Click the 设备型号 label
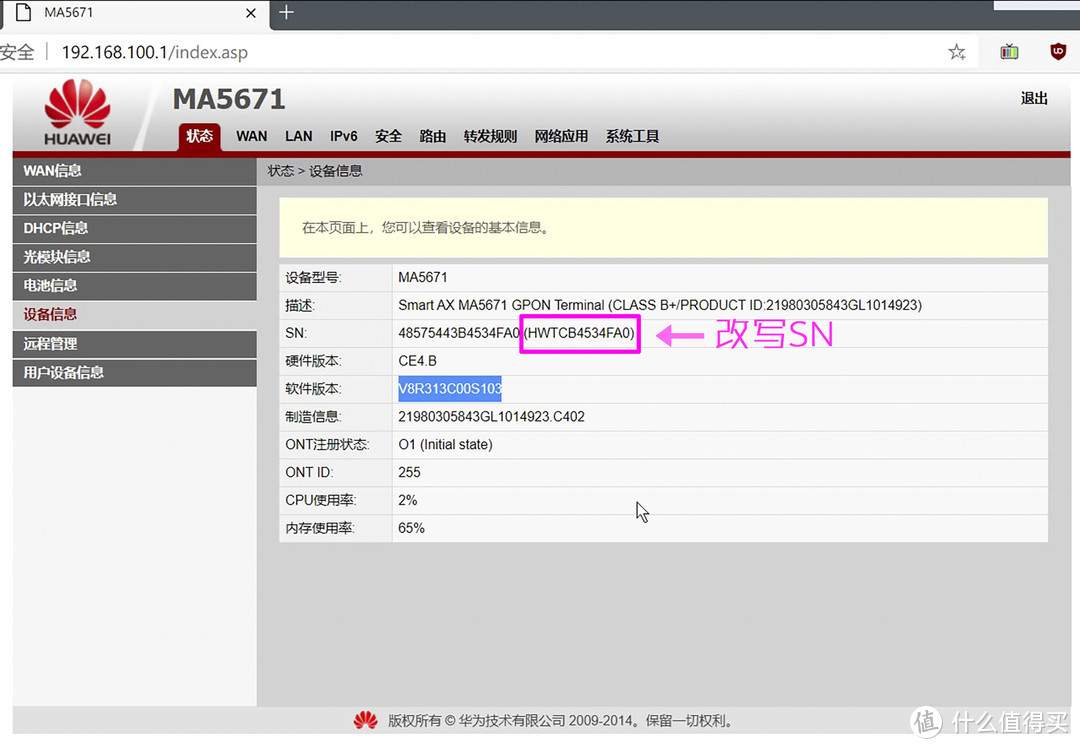Screen dimensions: 1080x749 click(313, 278)
